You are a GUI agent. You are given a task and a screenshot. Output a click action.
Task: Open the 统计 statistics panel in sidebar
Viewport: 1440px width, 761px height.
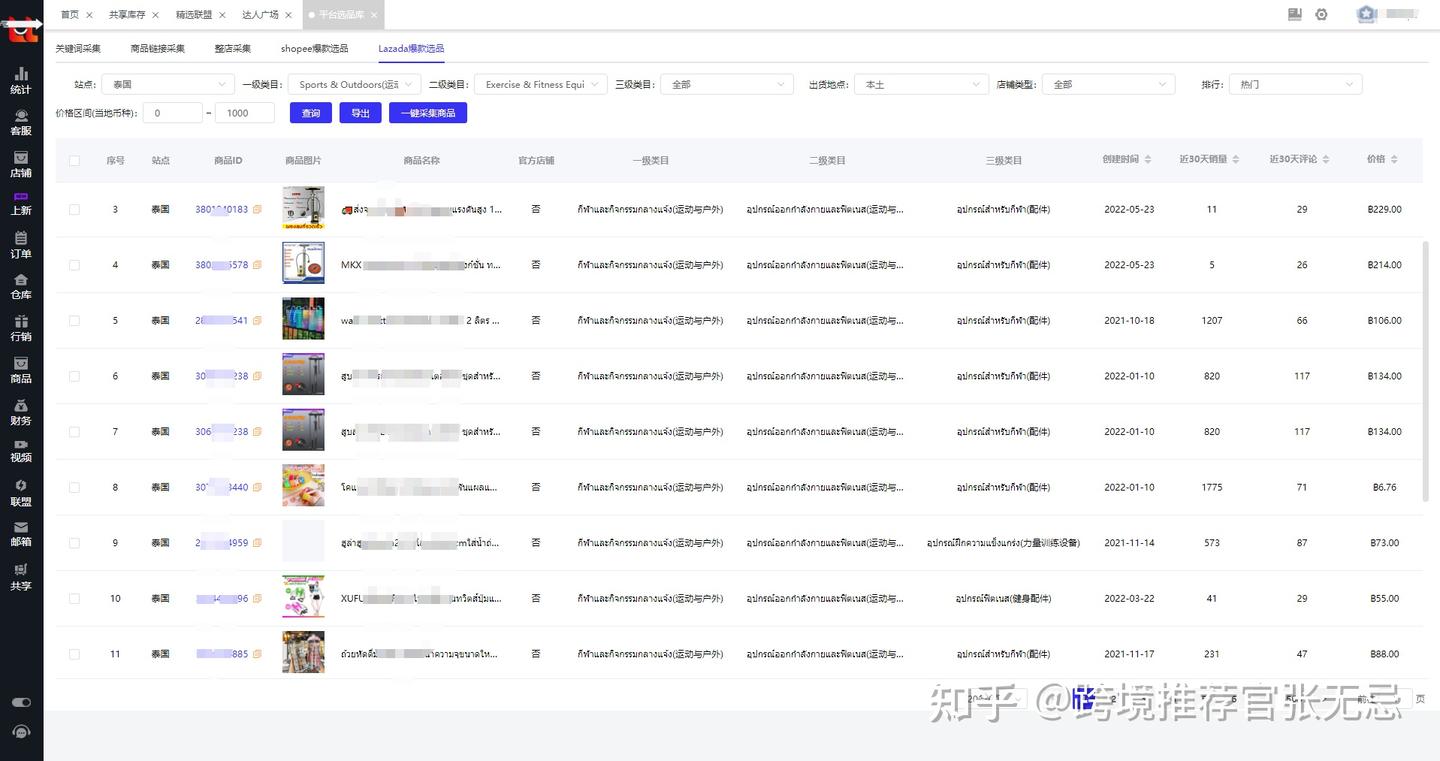[x=21, y=80]
